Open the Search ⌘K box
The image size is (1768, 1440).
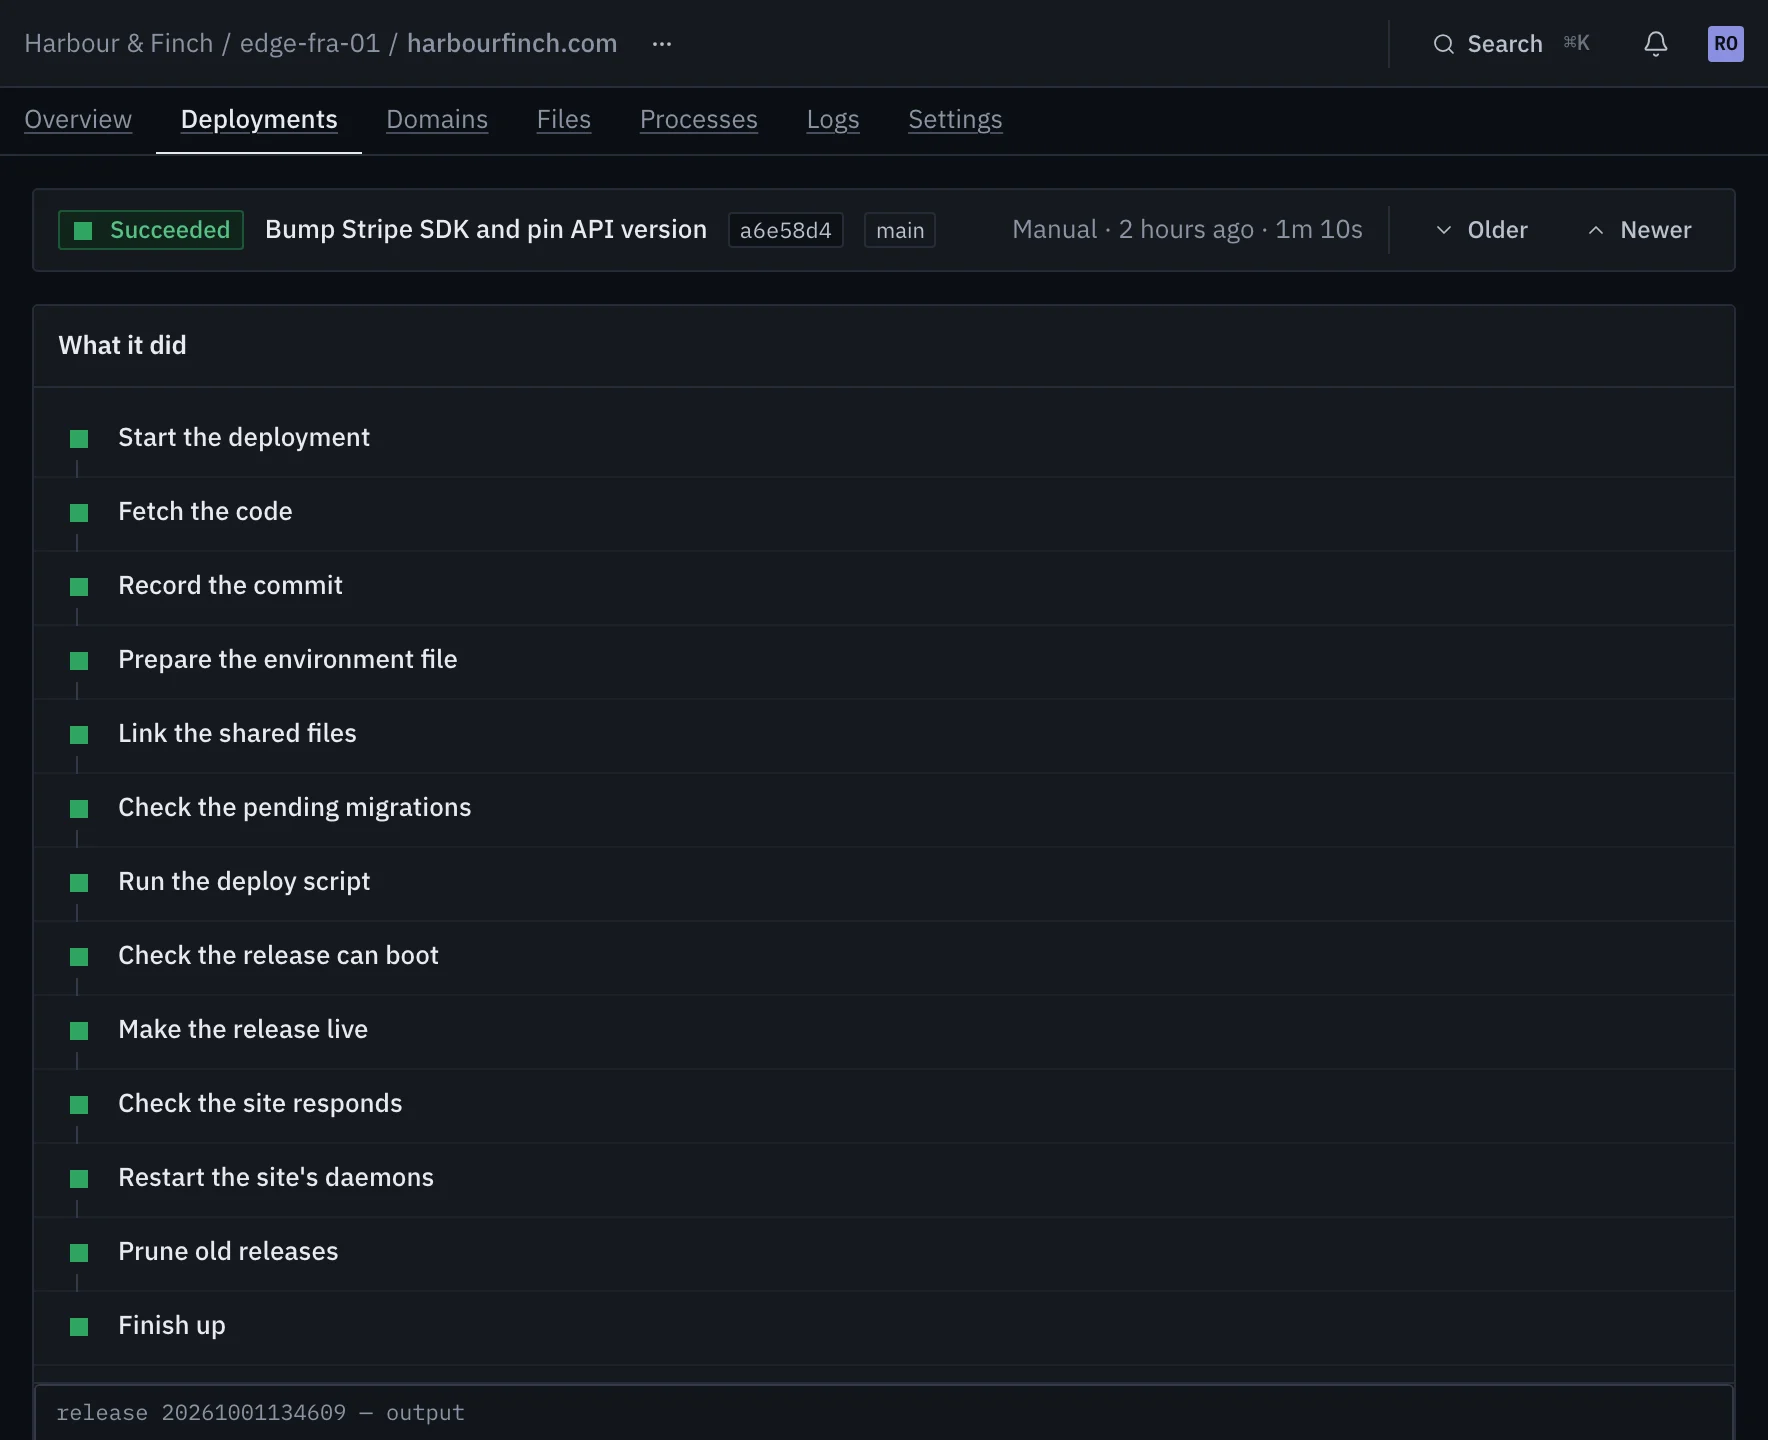tap(1510, 44)
